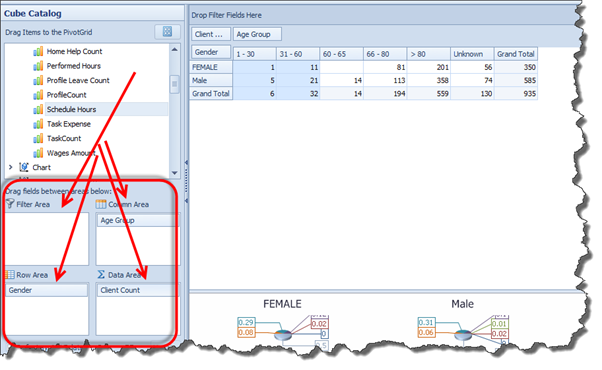
Task: Click cell value 201 in FEMALE row
Action: pyautogui.click(x=428, y=67)
